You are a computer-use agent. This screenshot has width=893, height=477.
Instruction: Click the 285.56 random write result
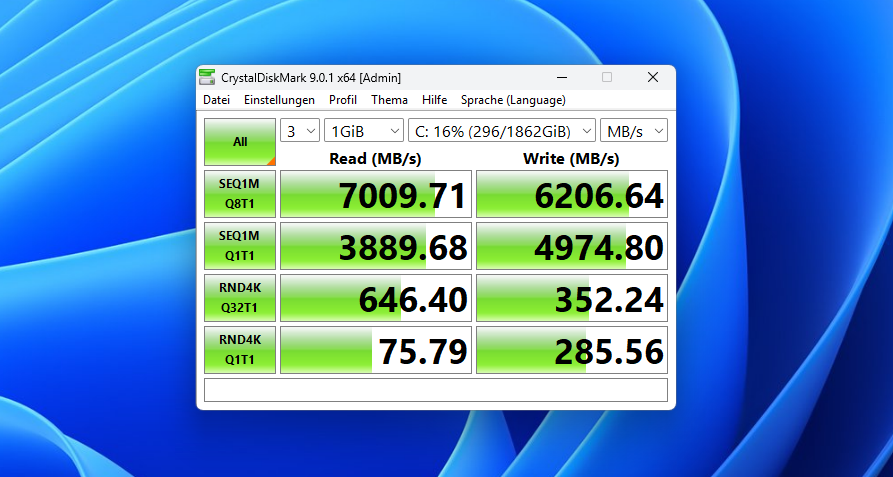pos(571,350)
